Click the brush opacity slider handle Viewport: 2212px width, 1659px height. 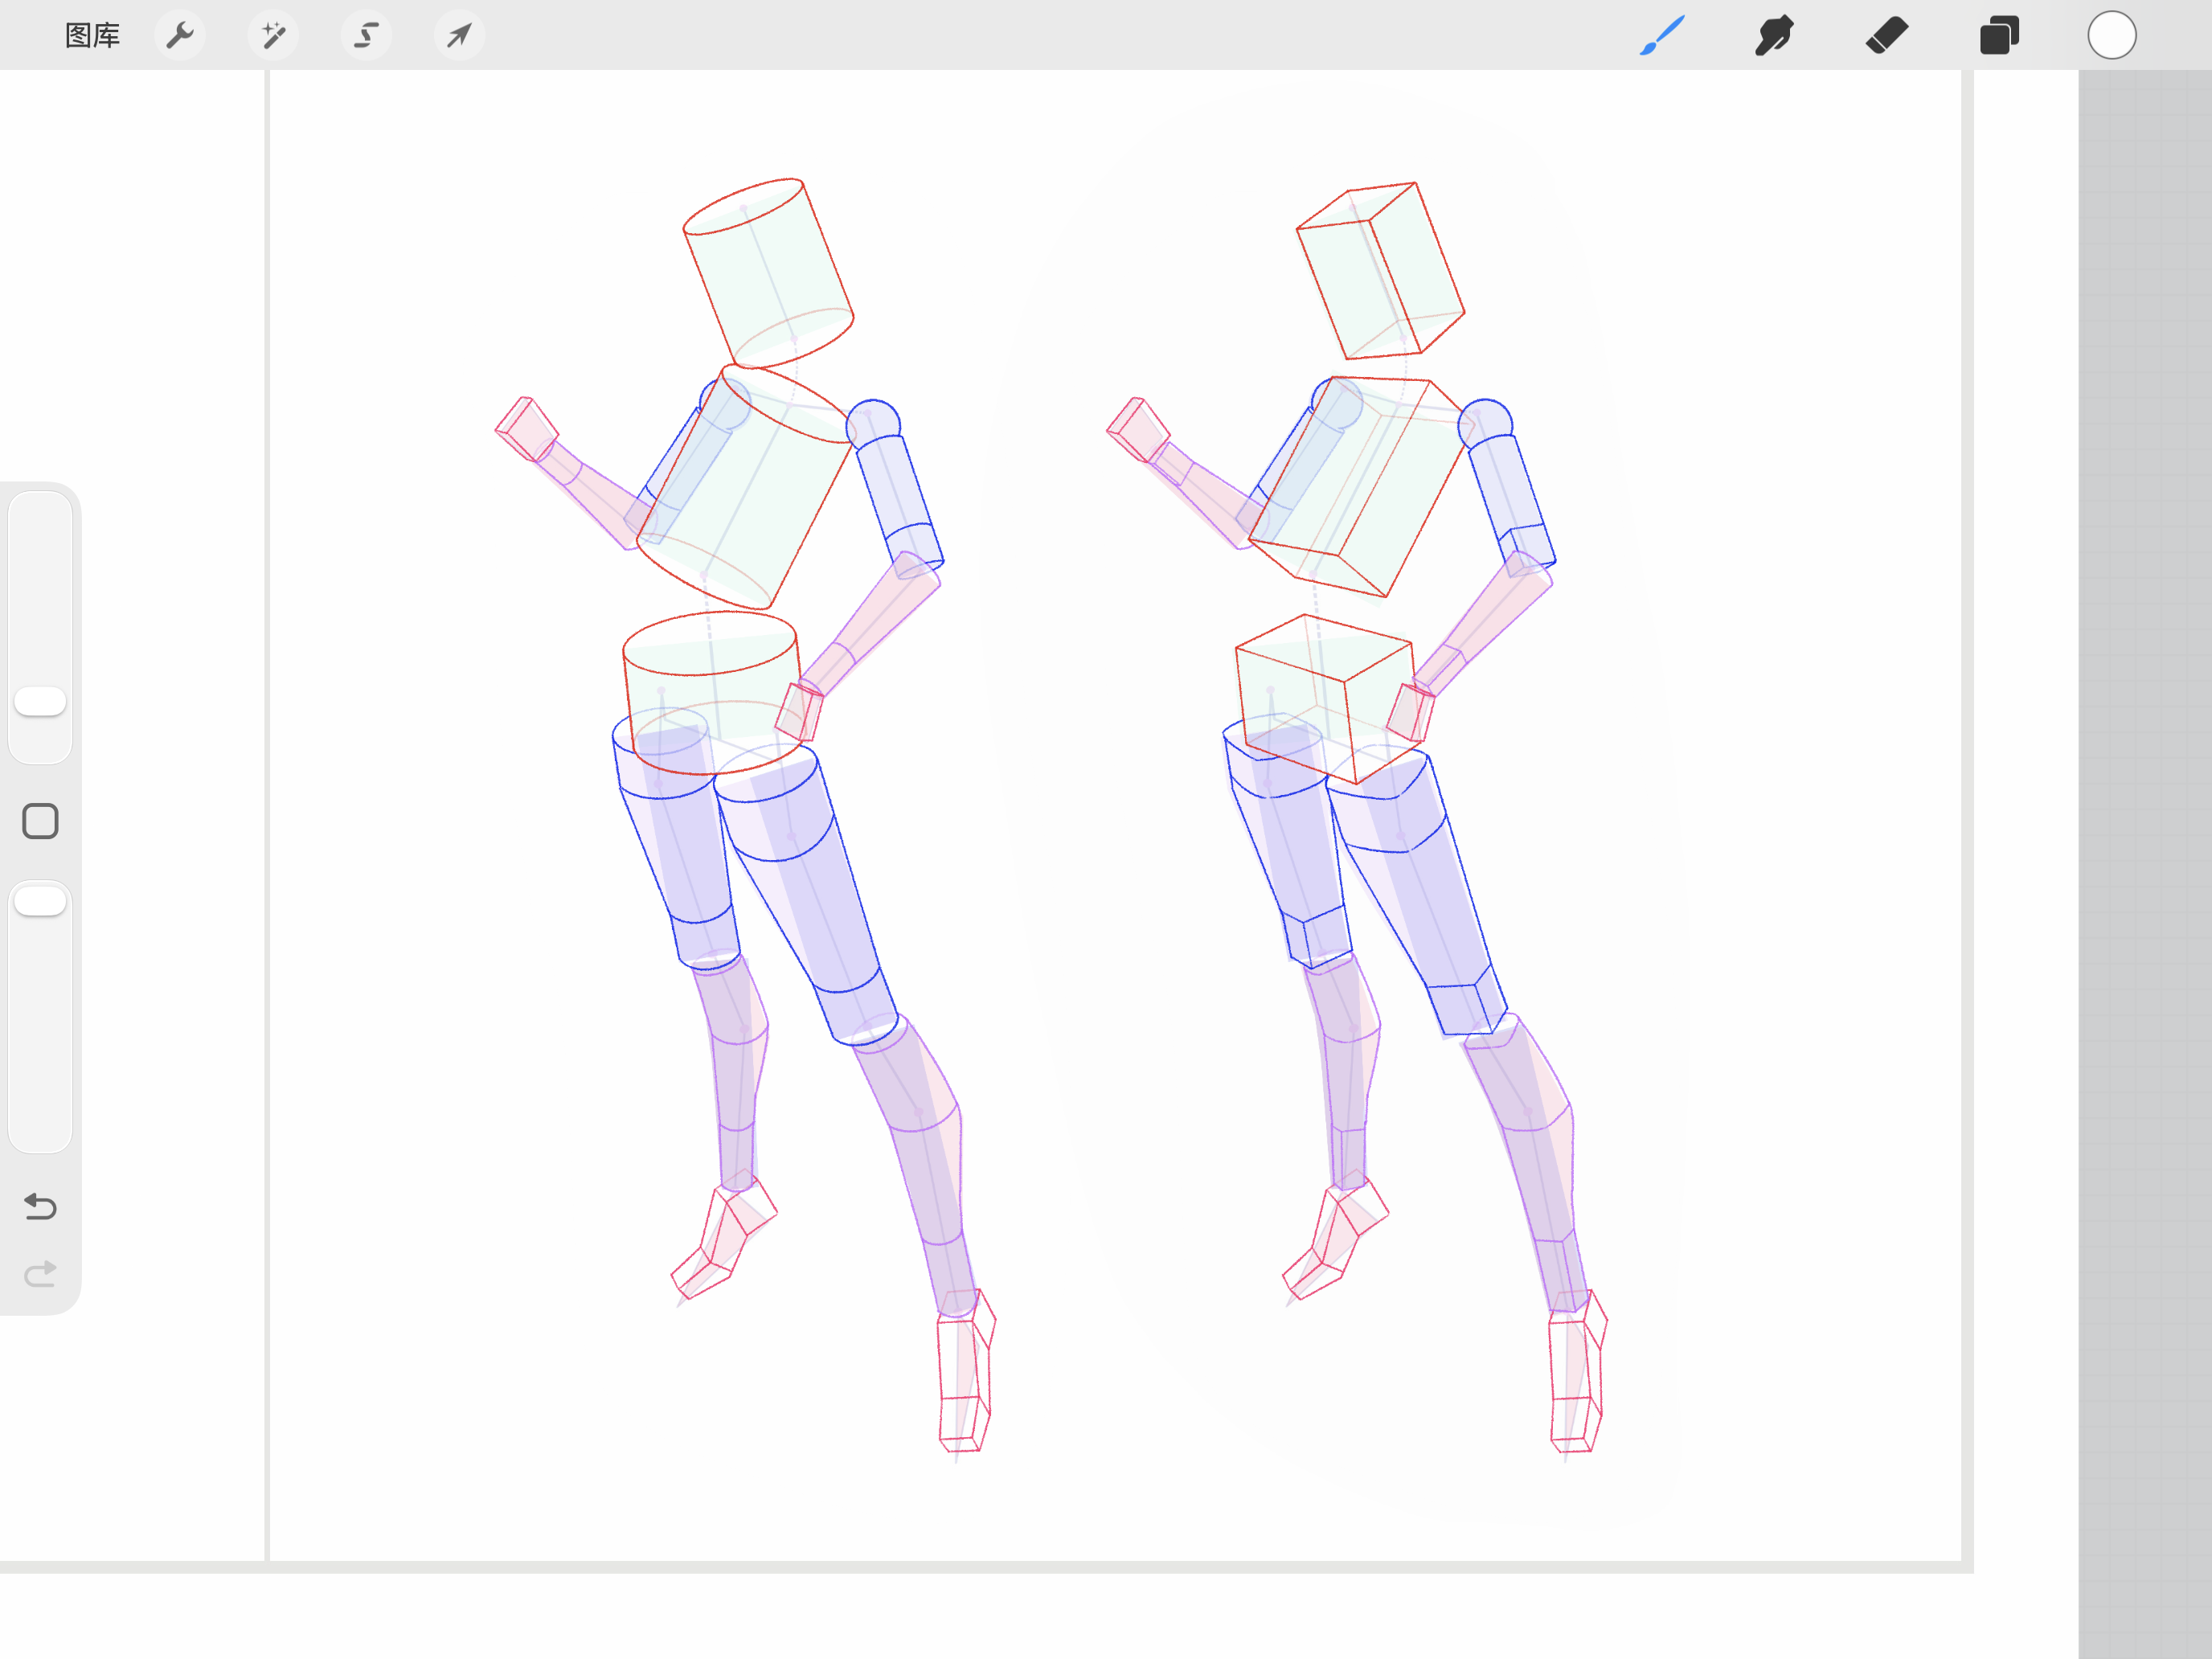coord(40,901)
